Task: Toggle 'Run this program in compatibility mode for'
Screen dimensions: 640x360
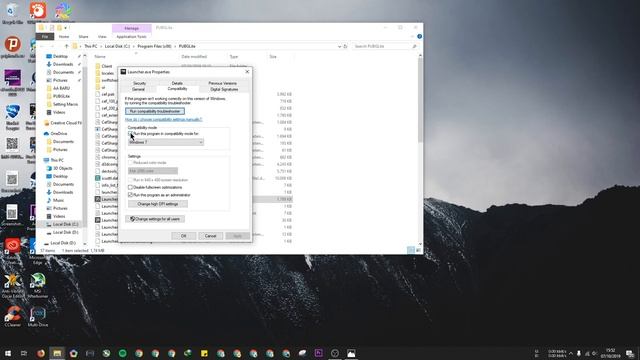Action: [x=131, y=133]
